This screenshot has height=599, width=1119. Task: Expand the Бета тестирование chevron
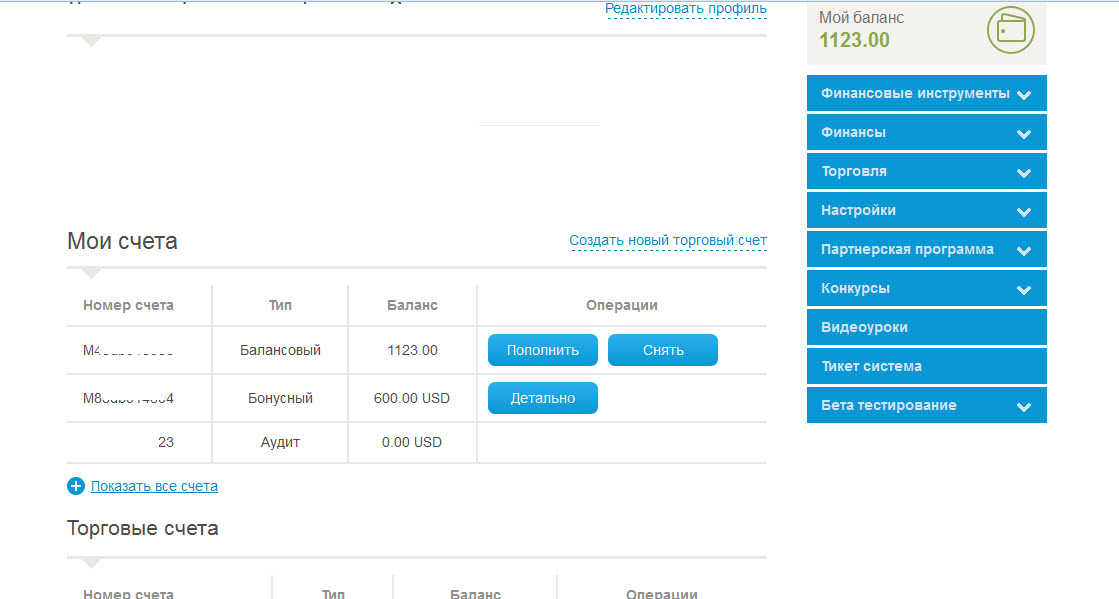point(1023,407)
